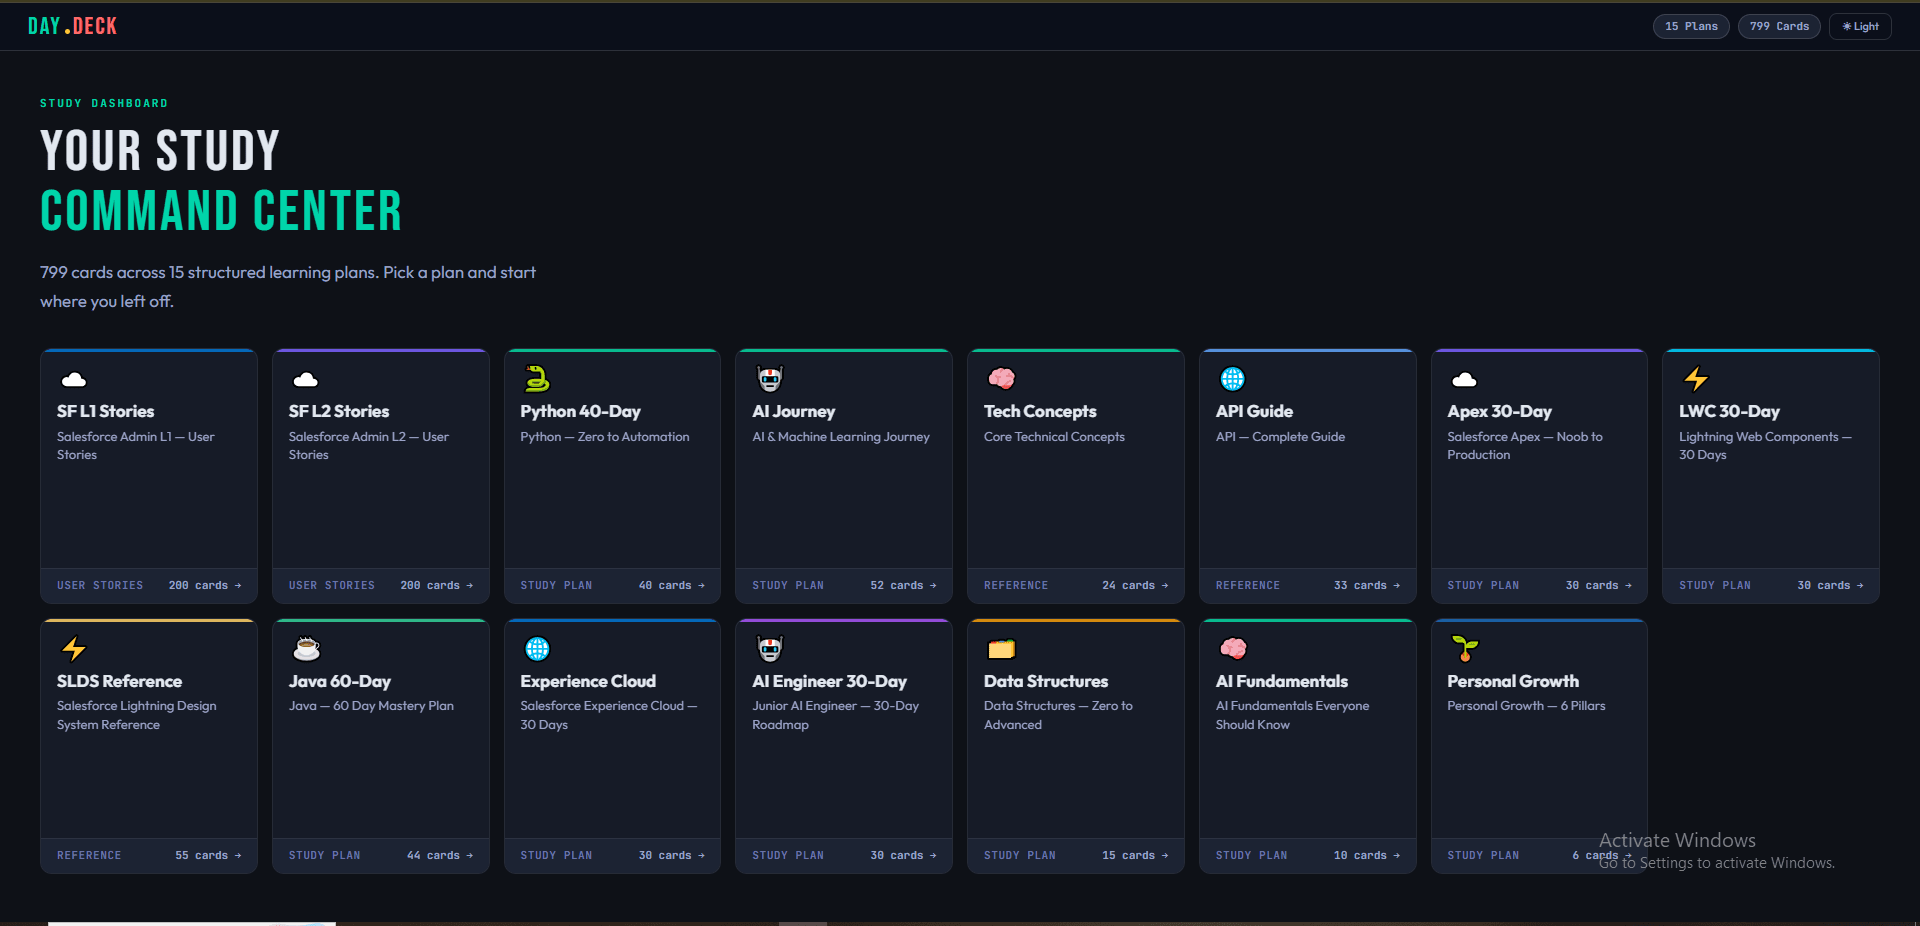
Task: Select the API Guide card title
Action: 1254,411
